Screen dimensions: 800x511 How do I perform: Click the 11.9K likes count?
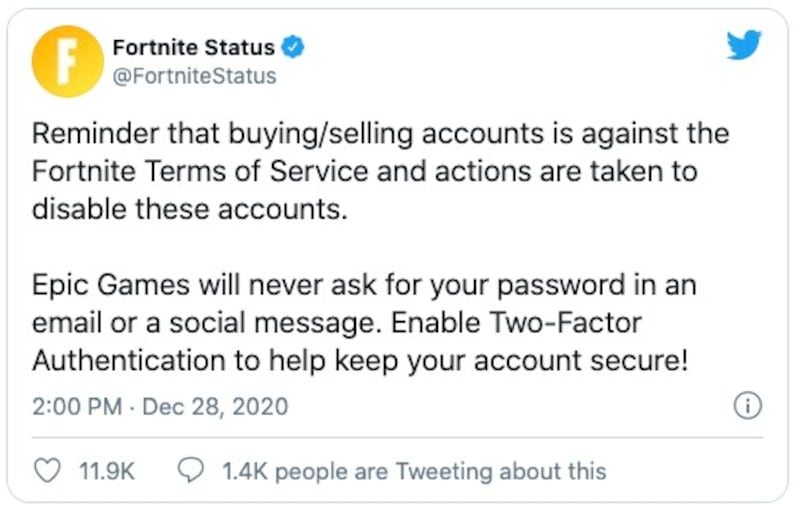coord(106,471)
